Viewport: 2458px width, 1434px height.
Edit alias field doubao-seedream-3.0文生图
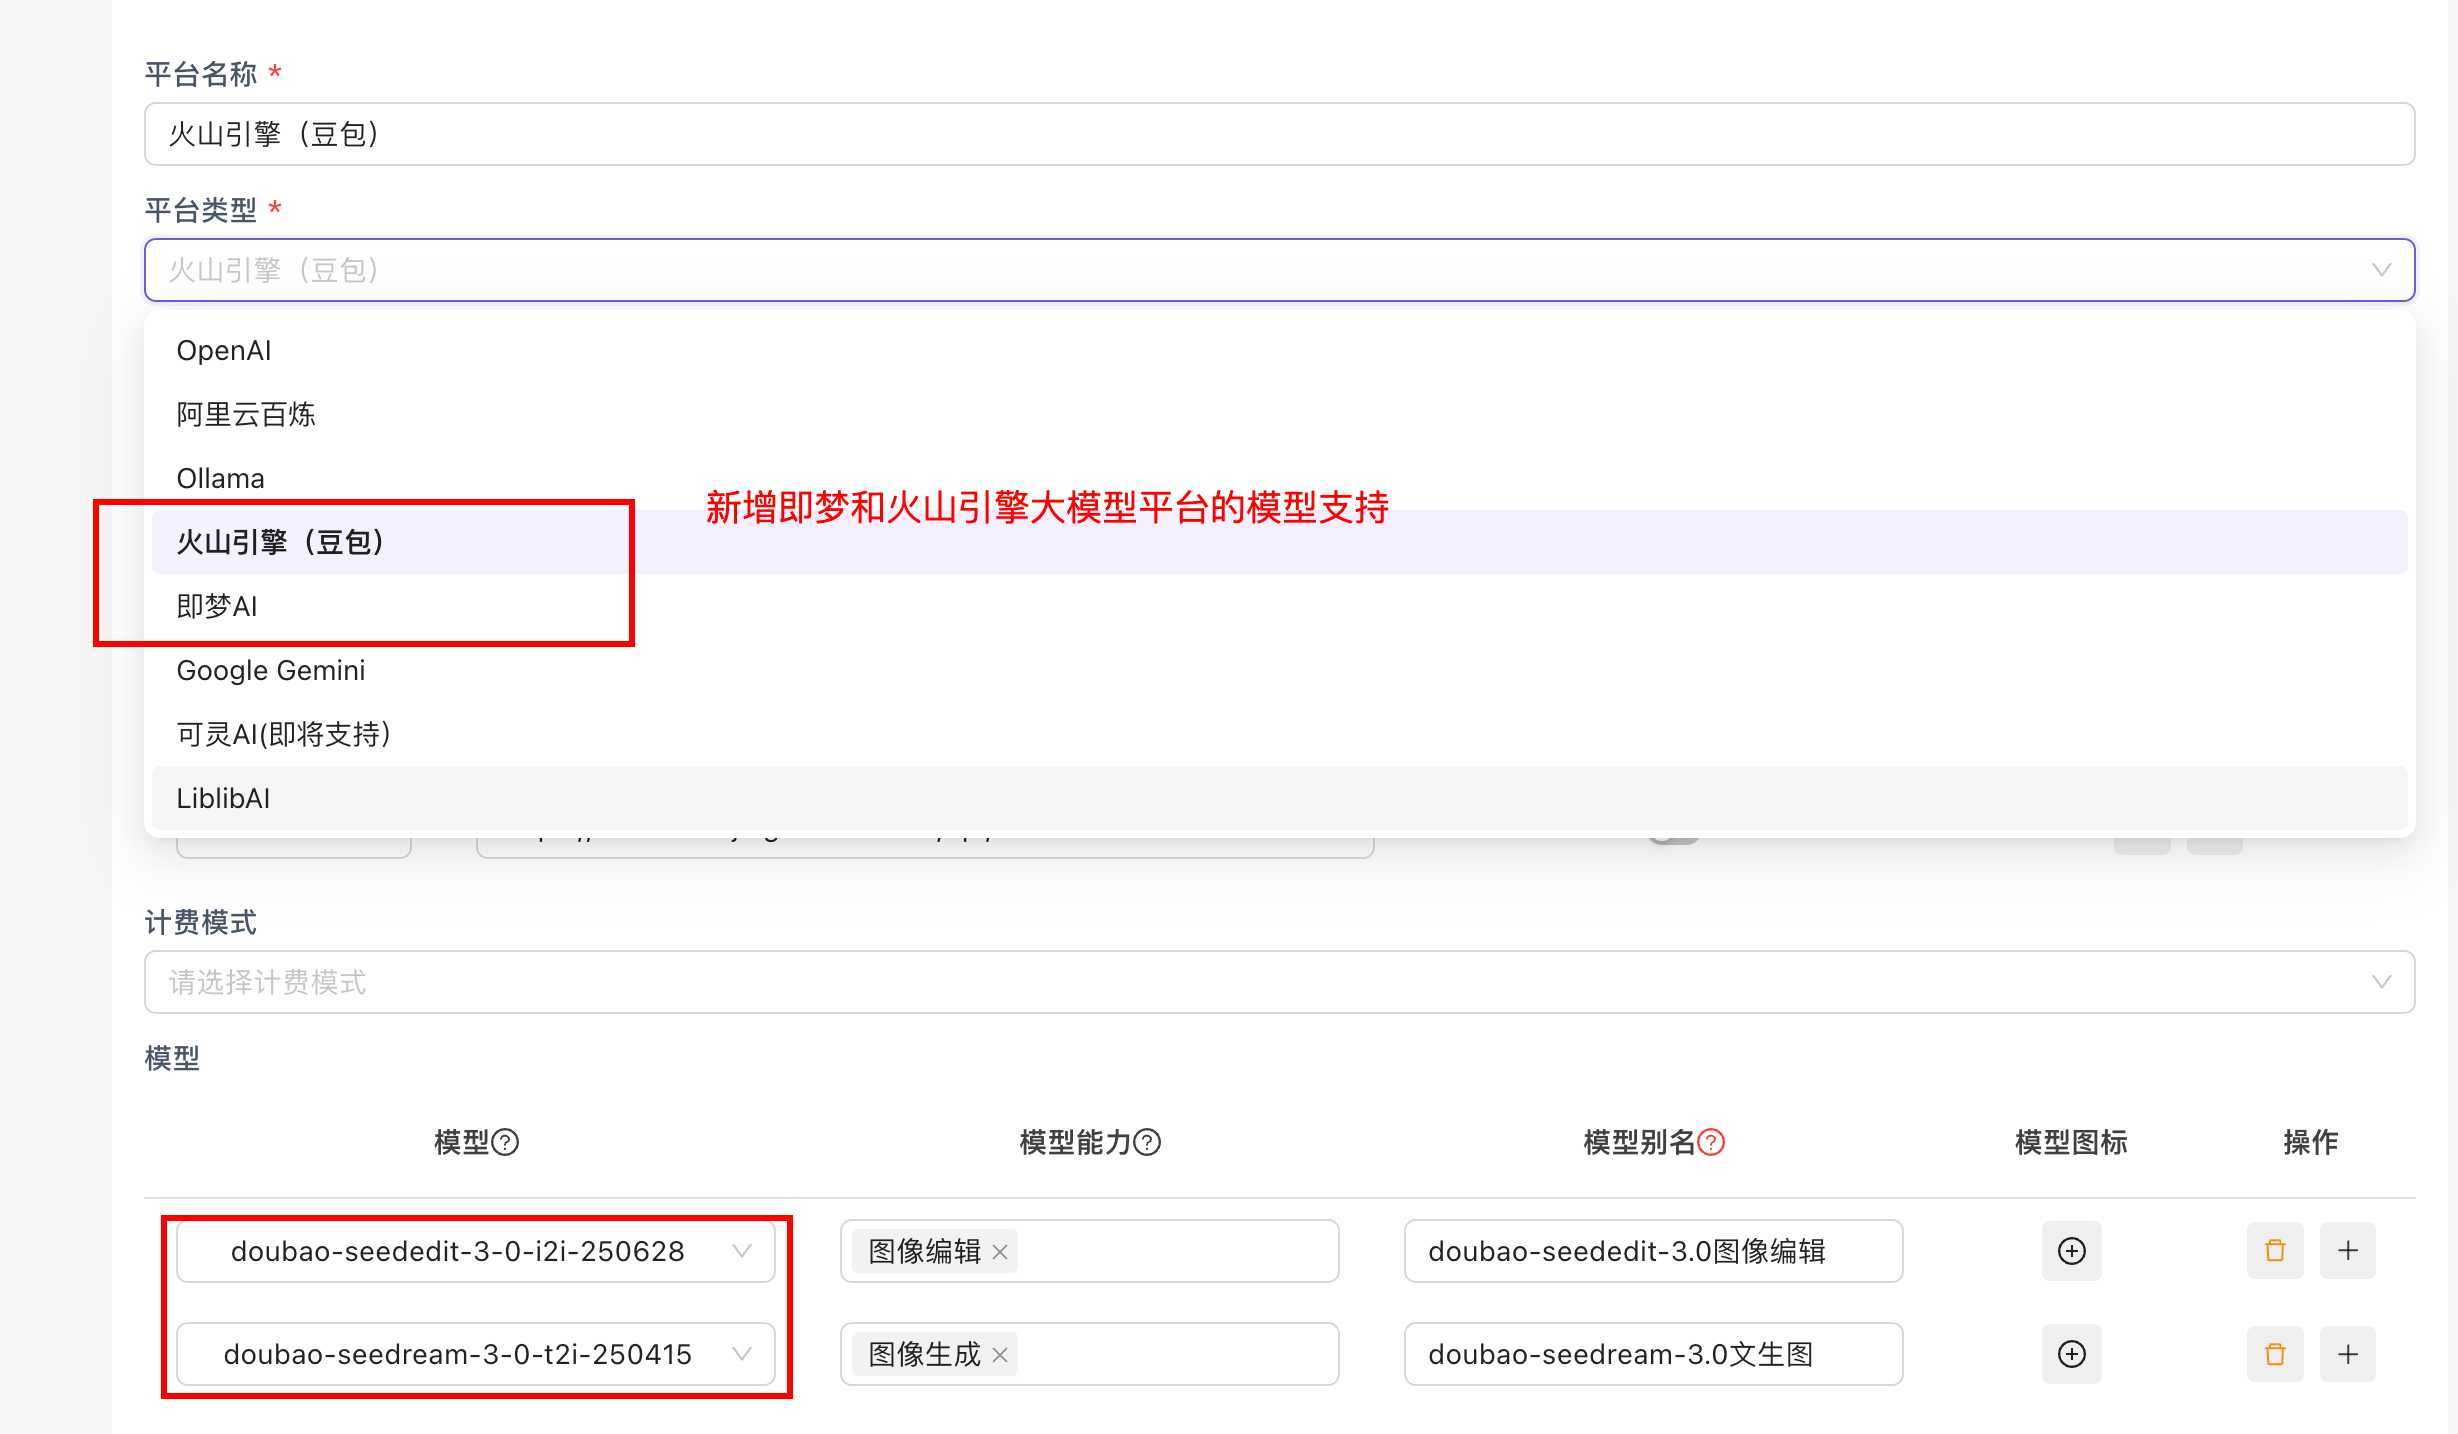pyautogui.click(x=1654, y=1354)
